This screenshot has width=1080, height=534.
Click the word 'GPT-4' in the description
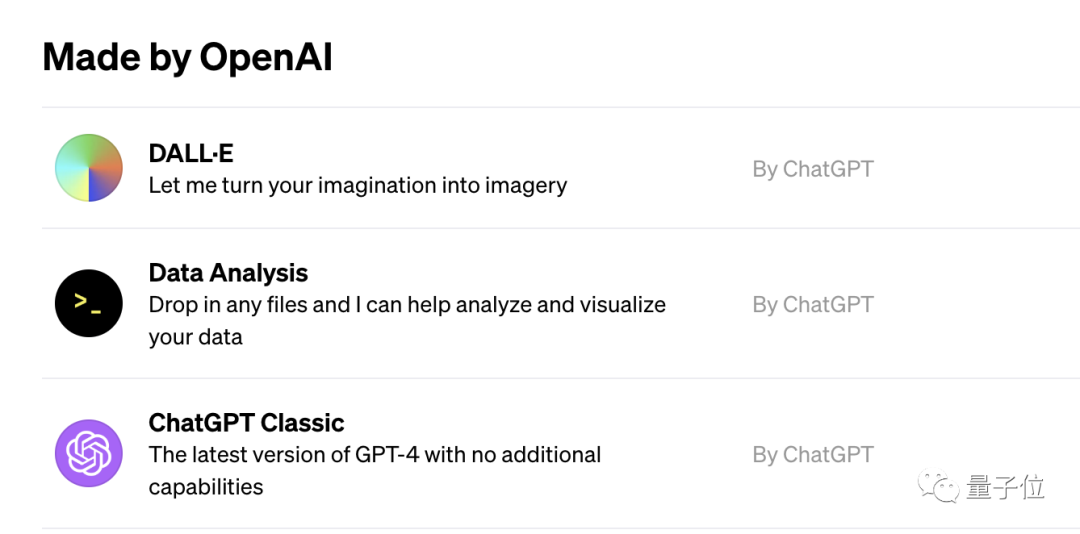[x=387, y=455]
